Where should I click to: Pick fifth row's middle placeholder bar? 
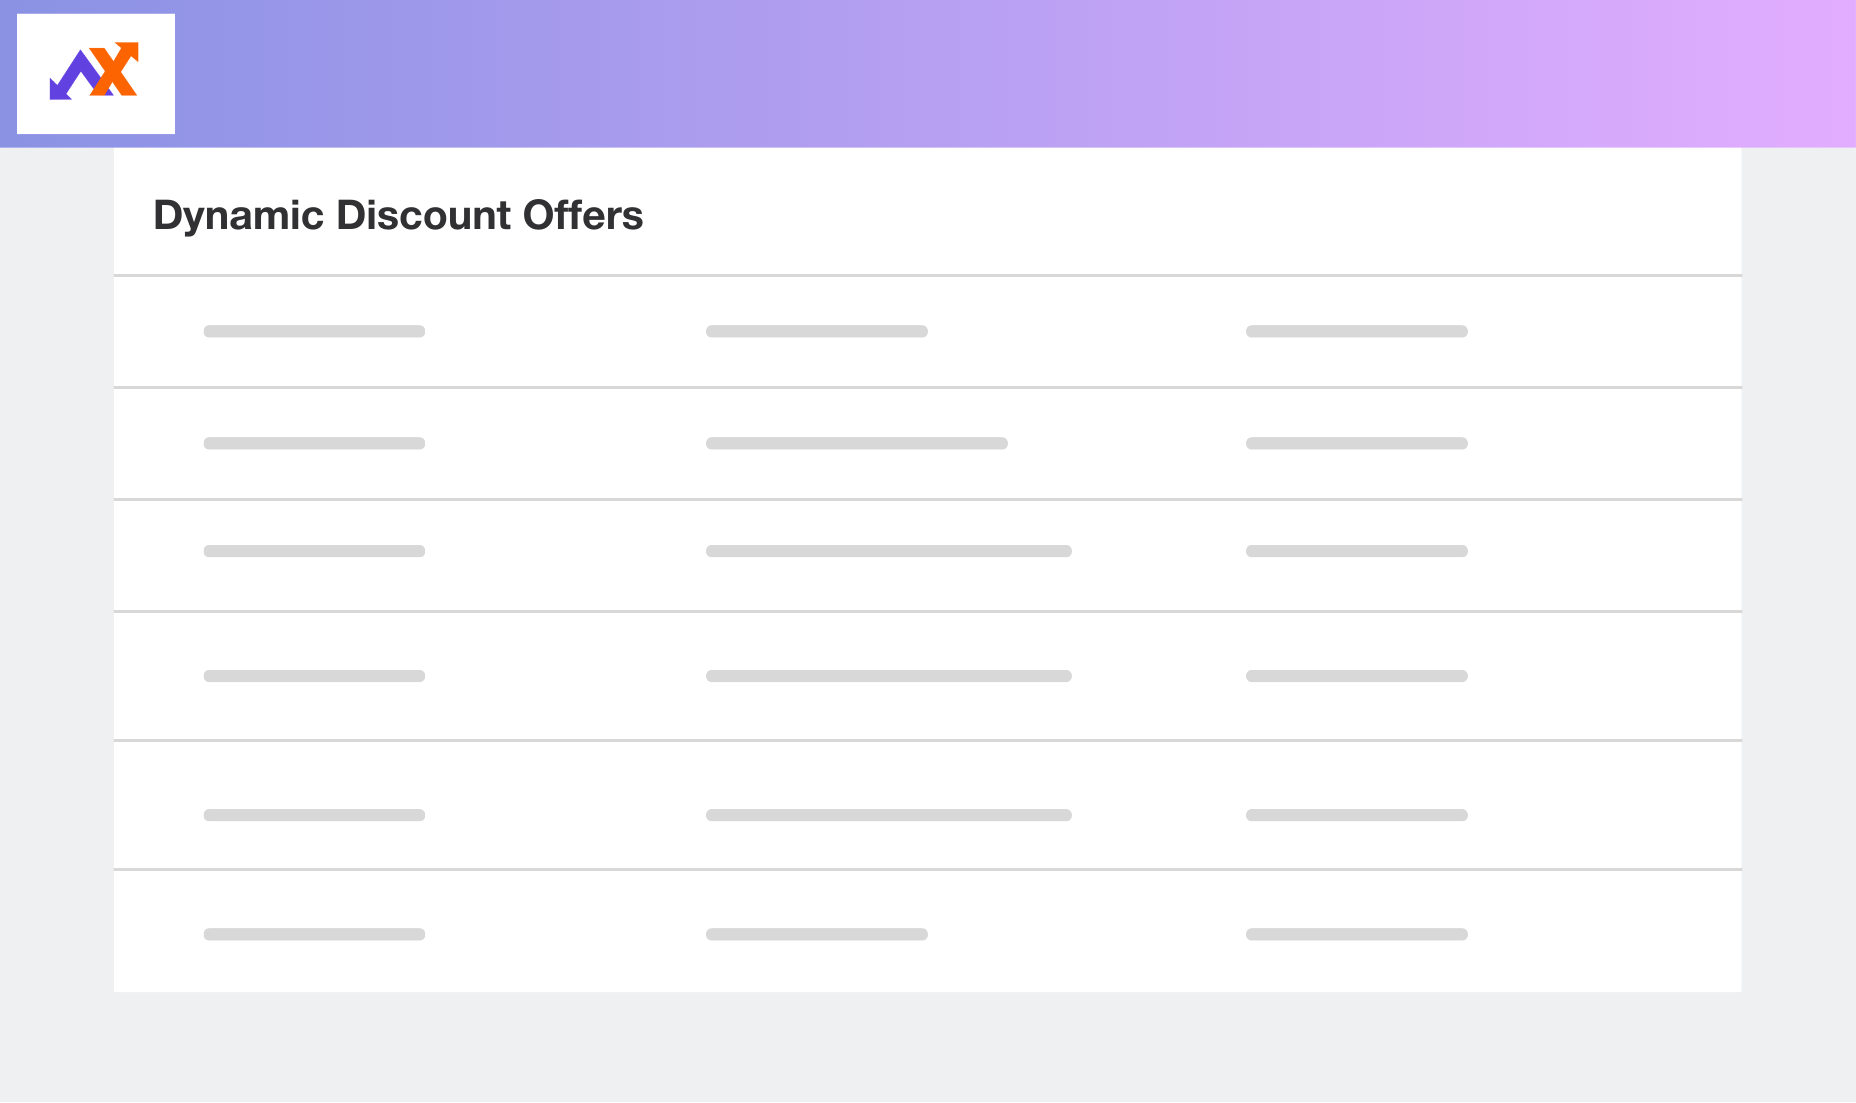pos(888,815)
